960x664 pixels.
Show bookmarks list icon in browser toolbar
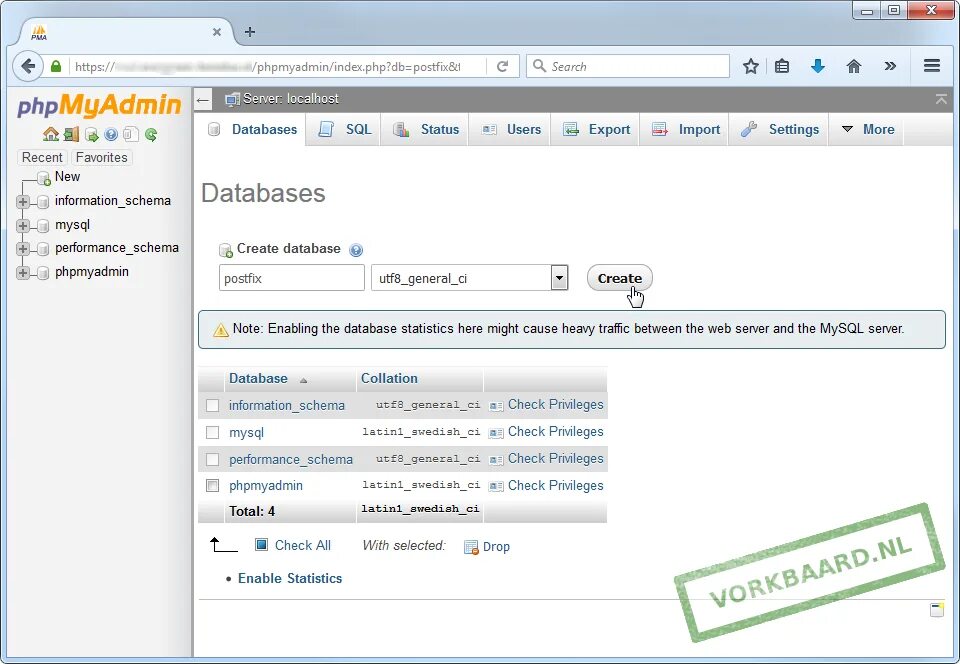[x=782, y=66]
